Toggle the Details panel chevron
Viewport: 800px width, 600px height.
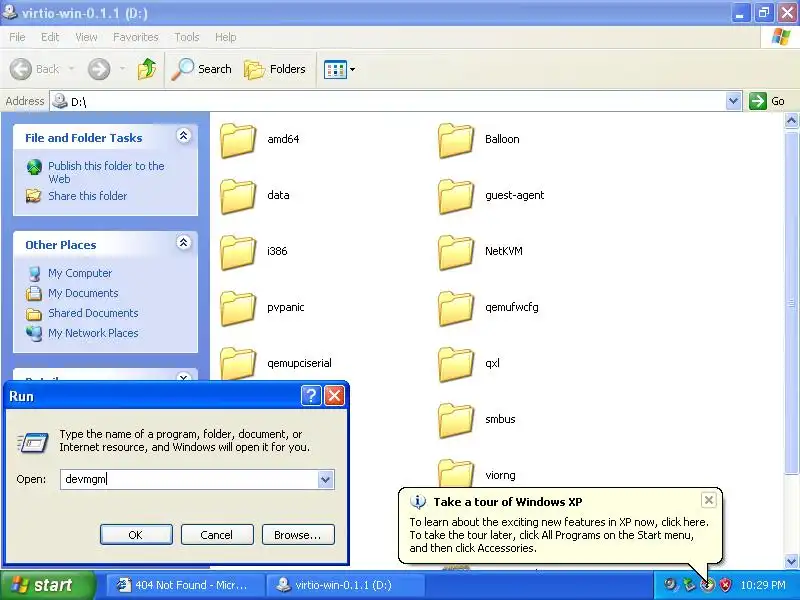pyautogui.click(x=184, y=377)
